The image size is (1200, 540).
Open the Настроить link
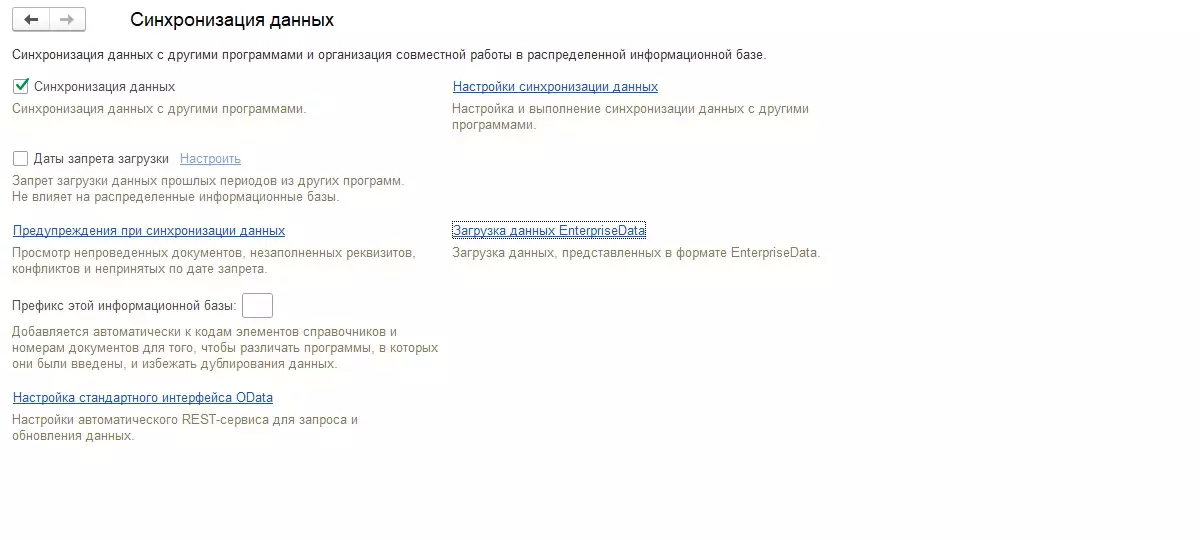coord(210,159)
